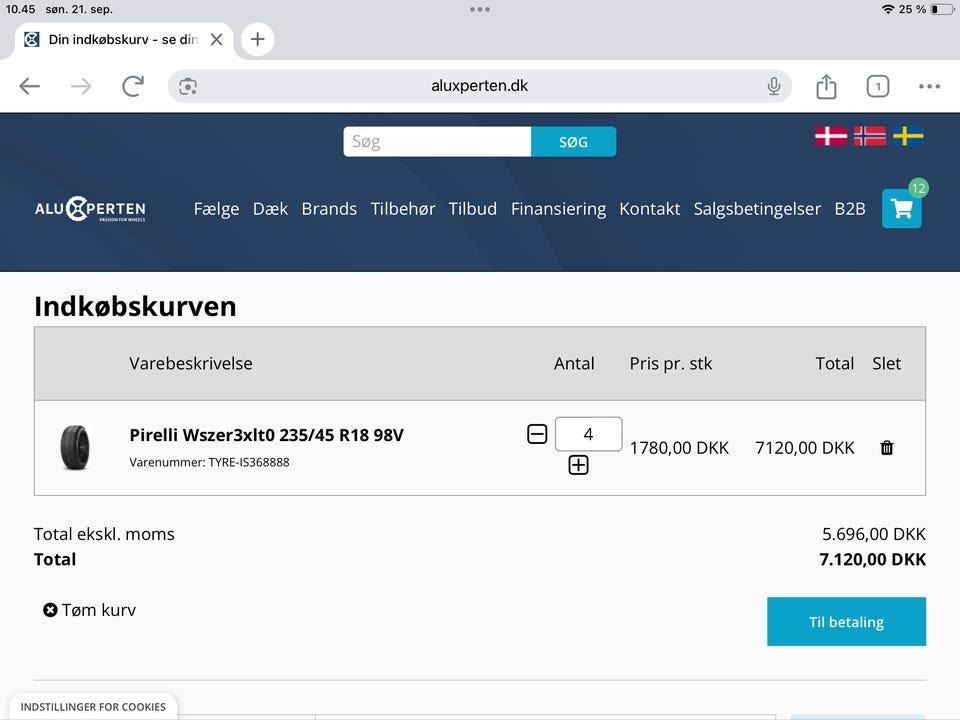Open a new browser tab
This screenshot has height=720, width=960.
point(258,39)
